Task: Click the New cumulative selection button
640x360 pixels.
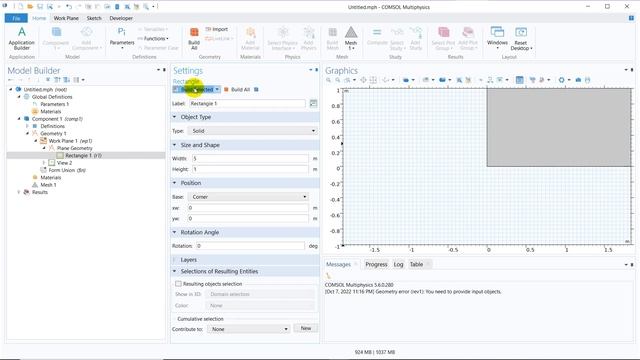Action: point(306,329)
